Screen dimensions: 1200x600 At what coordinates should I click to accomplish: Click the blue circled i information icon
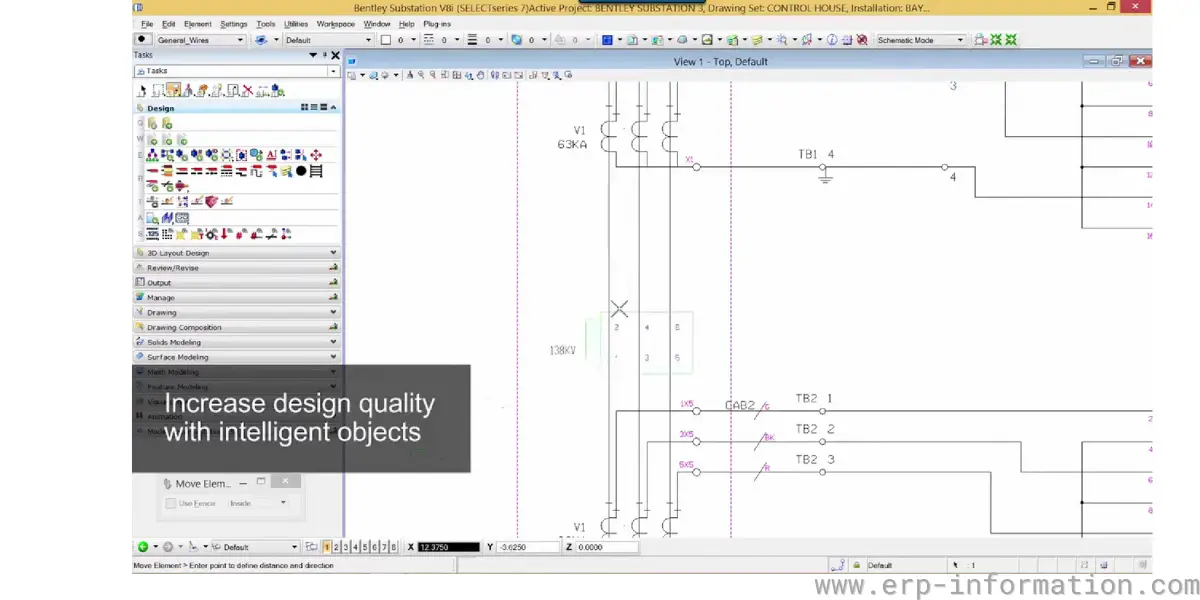[x=831, y=40]
